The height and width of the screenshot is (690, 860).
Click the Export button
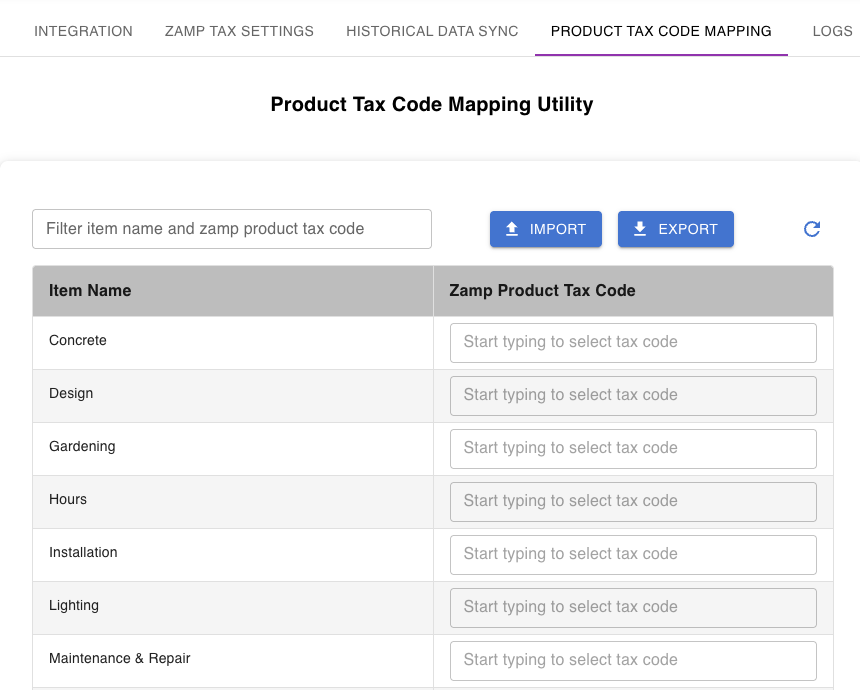(675, 229)
